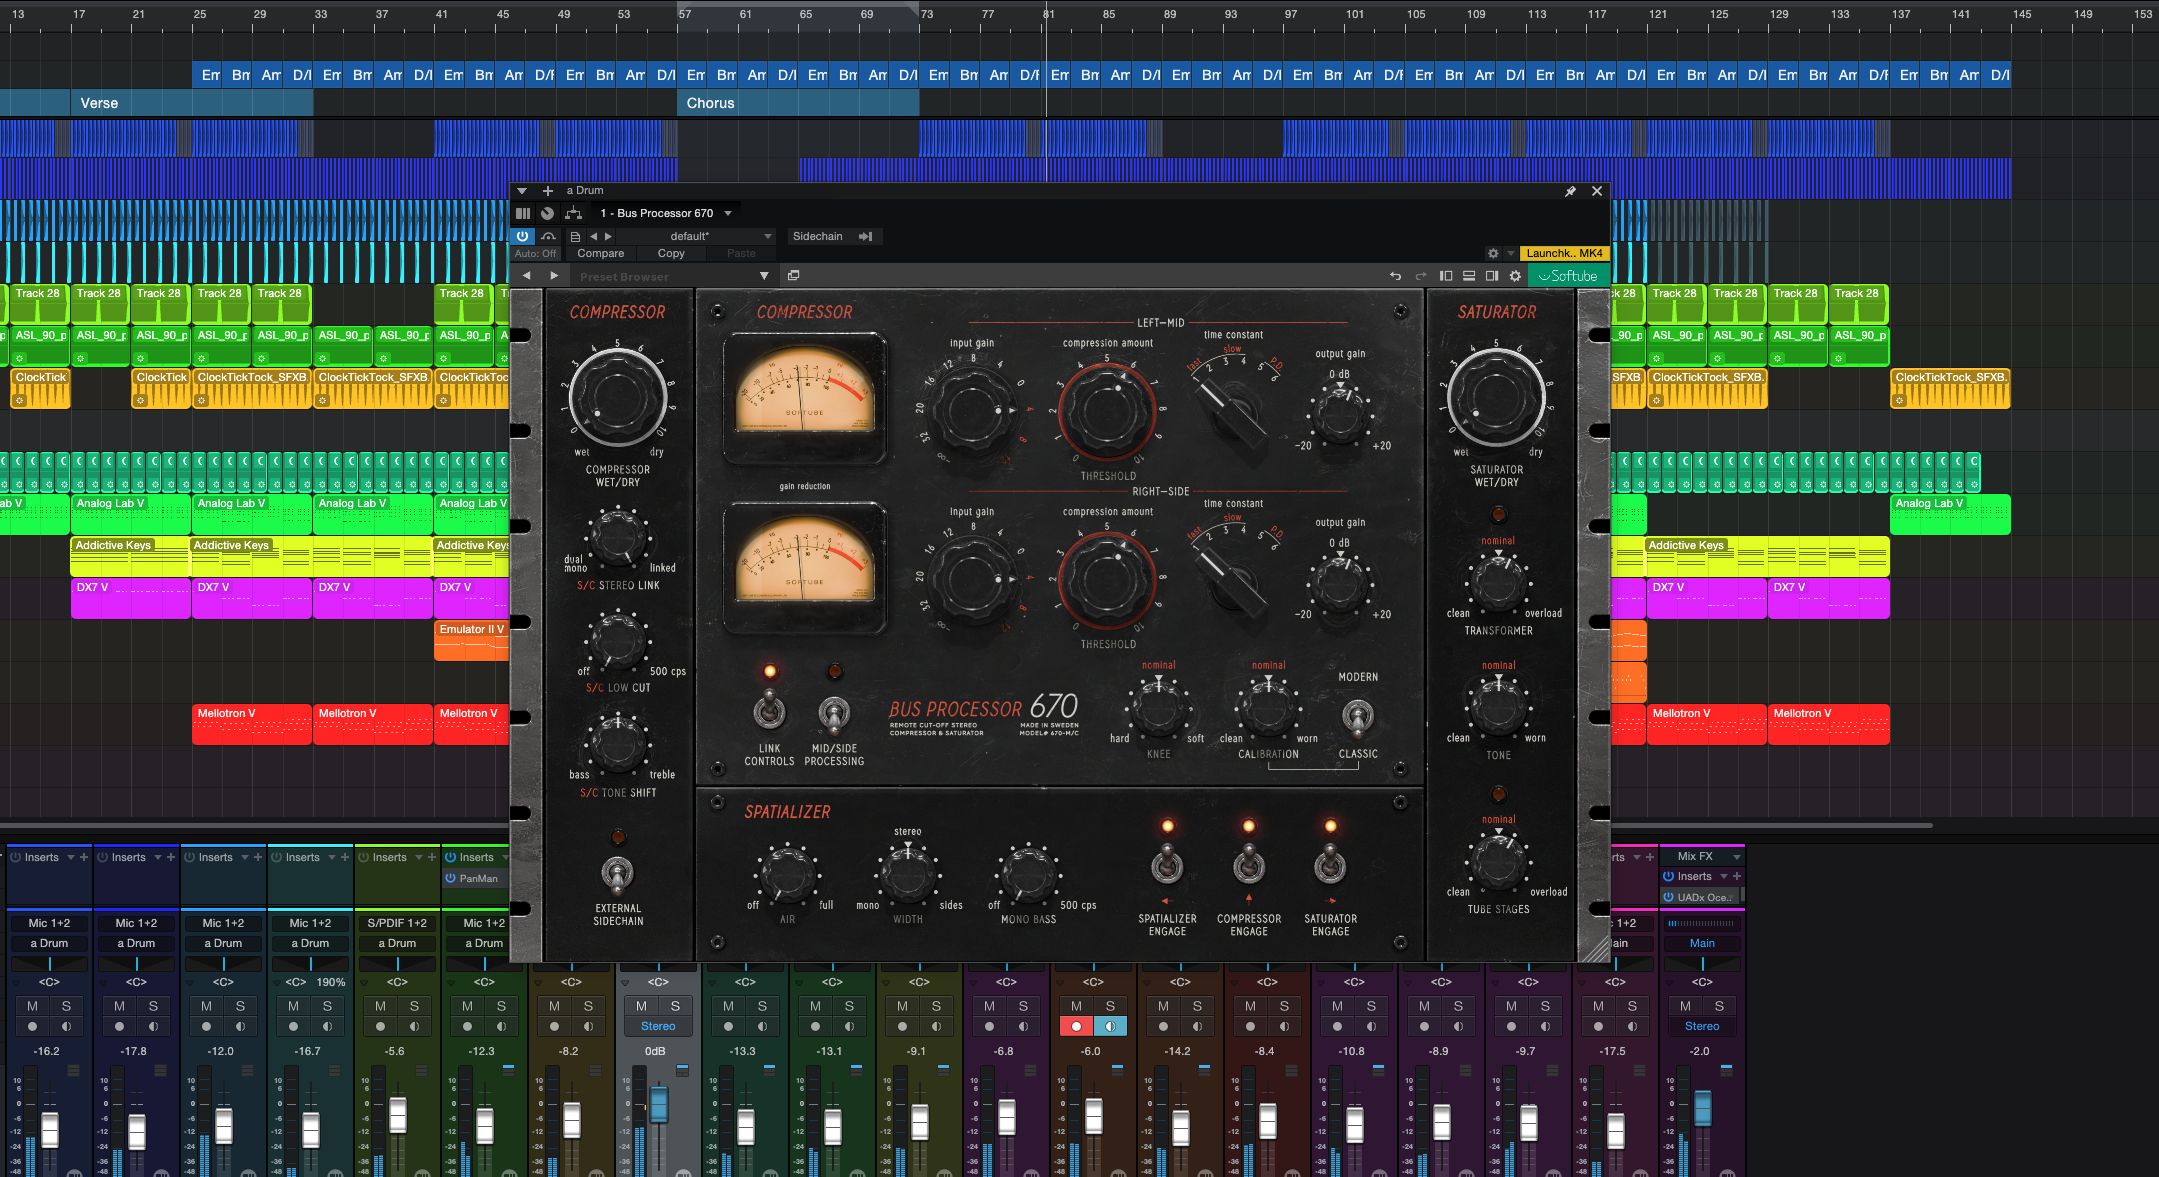This screenshot has height=1177, width=2159.
Task: Toggle the middle panel layout icon
Action: coord(1469,276)
